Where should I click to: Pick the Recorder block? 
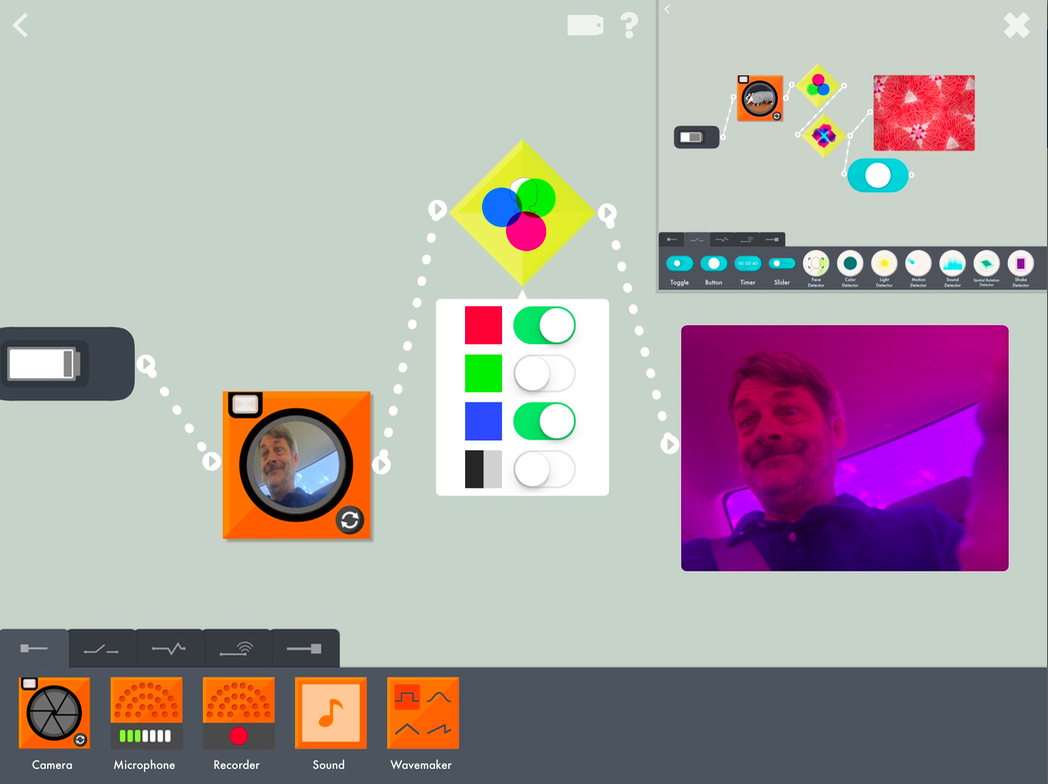(239, 712)
